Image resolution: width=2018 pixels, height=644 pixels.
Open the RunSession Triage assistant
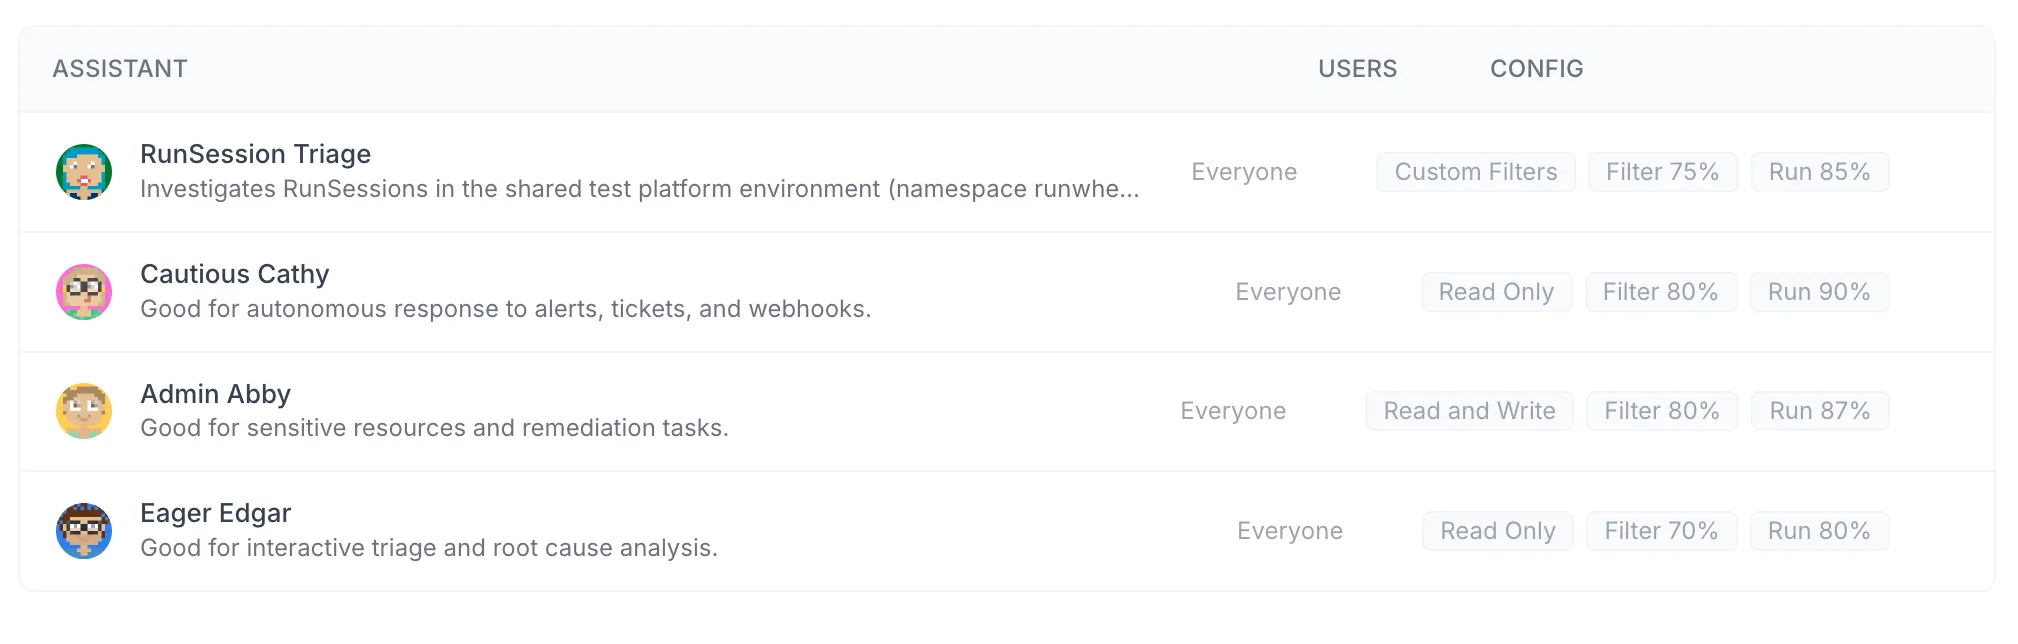(x=255, y=154)
